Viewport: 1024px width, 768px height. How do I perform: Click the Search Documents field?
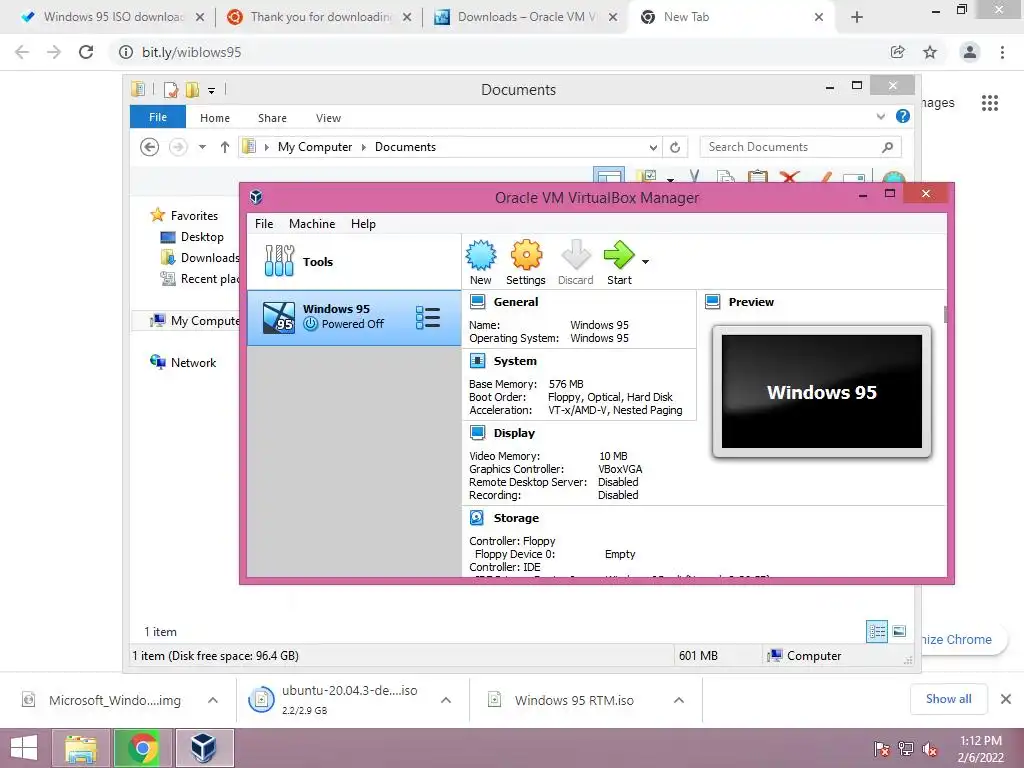(x=800, y=147)
